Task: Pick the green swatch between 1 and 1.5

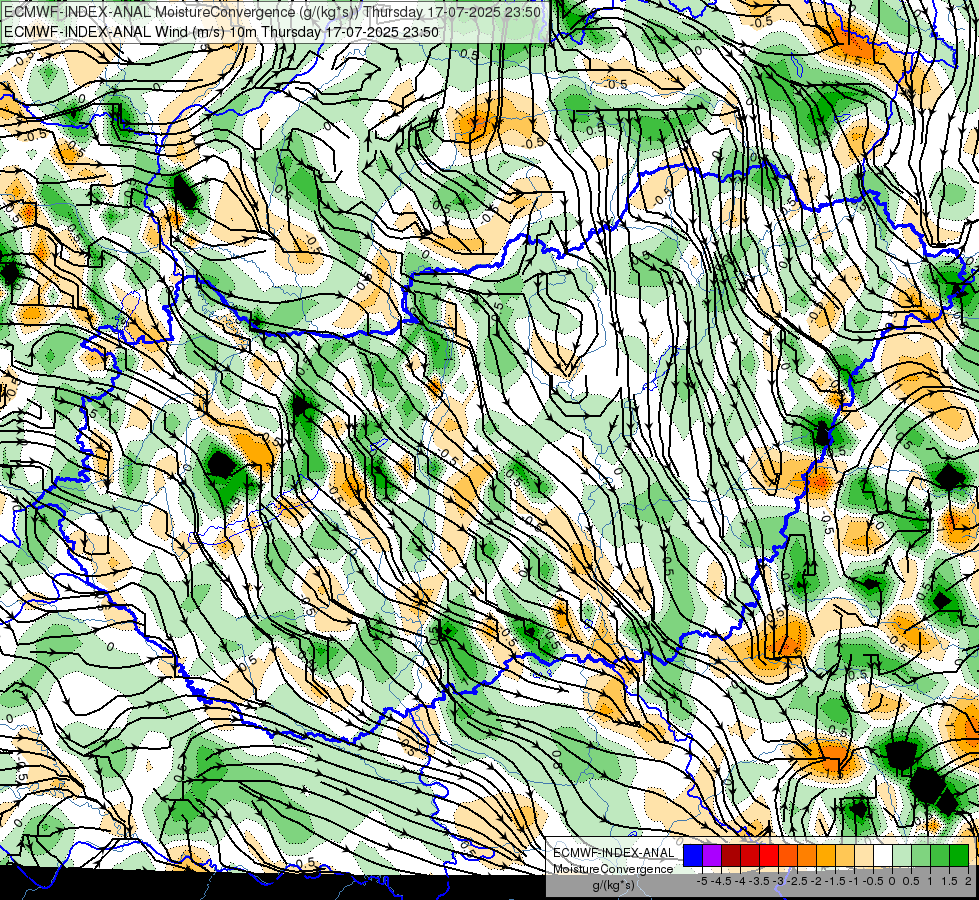Action: (940, 855)
